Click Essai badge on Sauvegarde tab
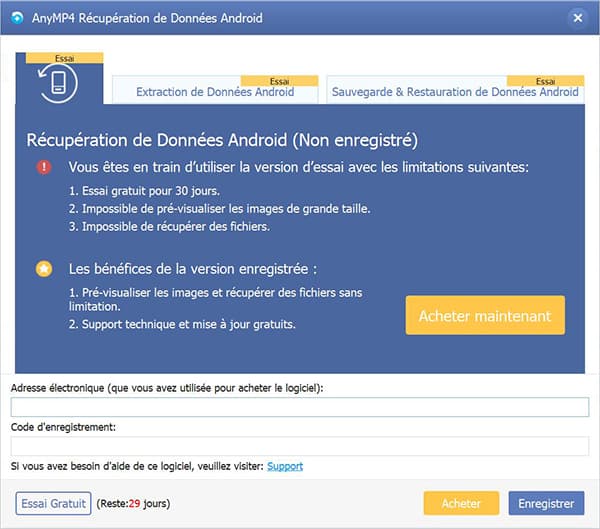This screenshot has width=600, height=529. coord(546,80)
